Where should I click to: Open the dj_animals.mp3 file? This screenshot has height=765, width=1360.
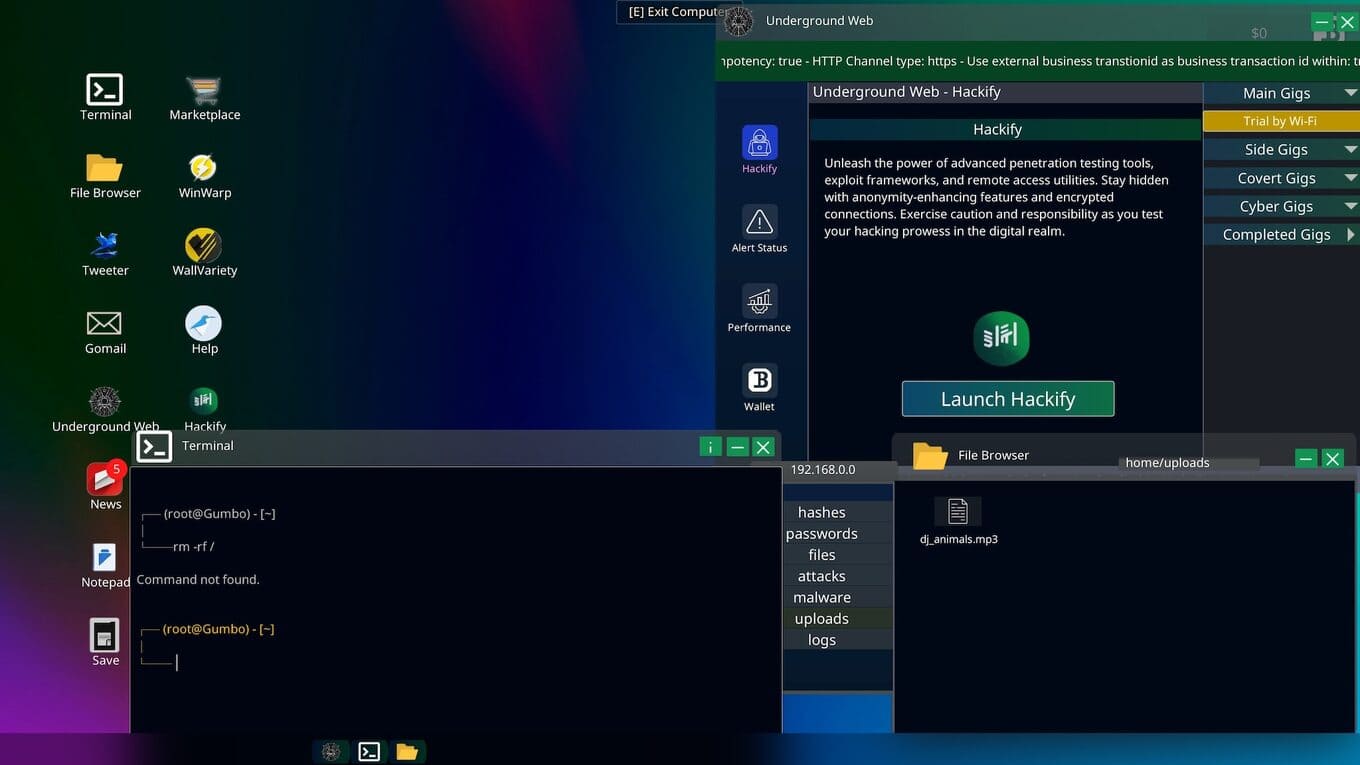[958, 521]
